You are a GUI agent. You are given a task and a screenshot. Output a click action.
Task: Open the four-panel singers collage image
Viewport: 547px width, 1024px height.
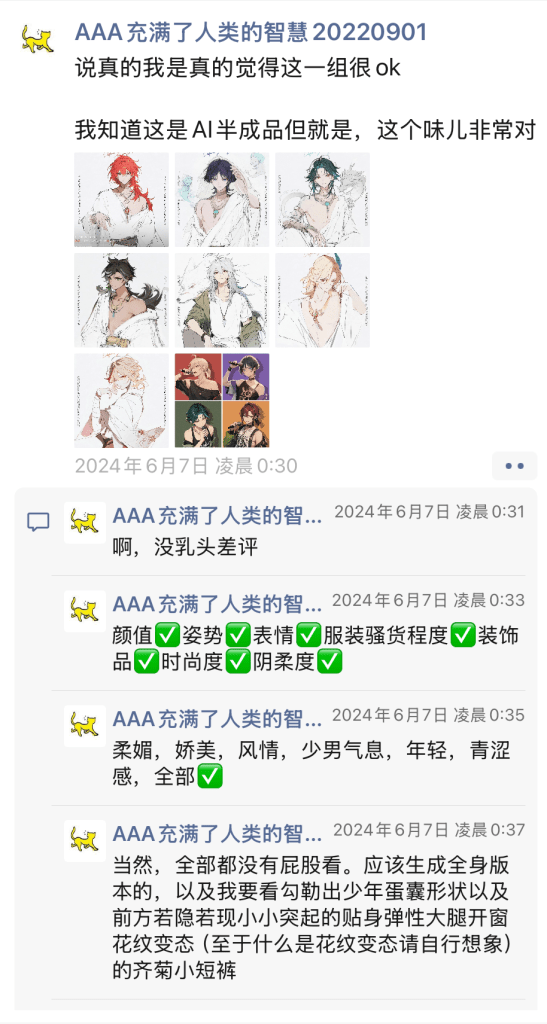pos(222,400)
